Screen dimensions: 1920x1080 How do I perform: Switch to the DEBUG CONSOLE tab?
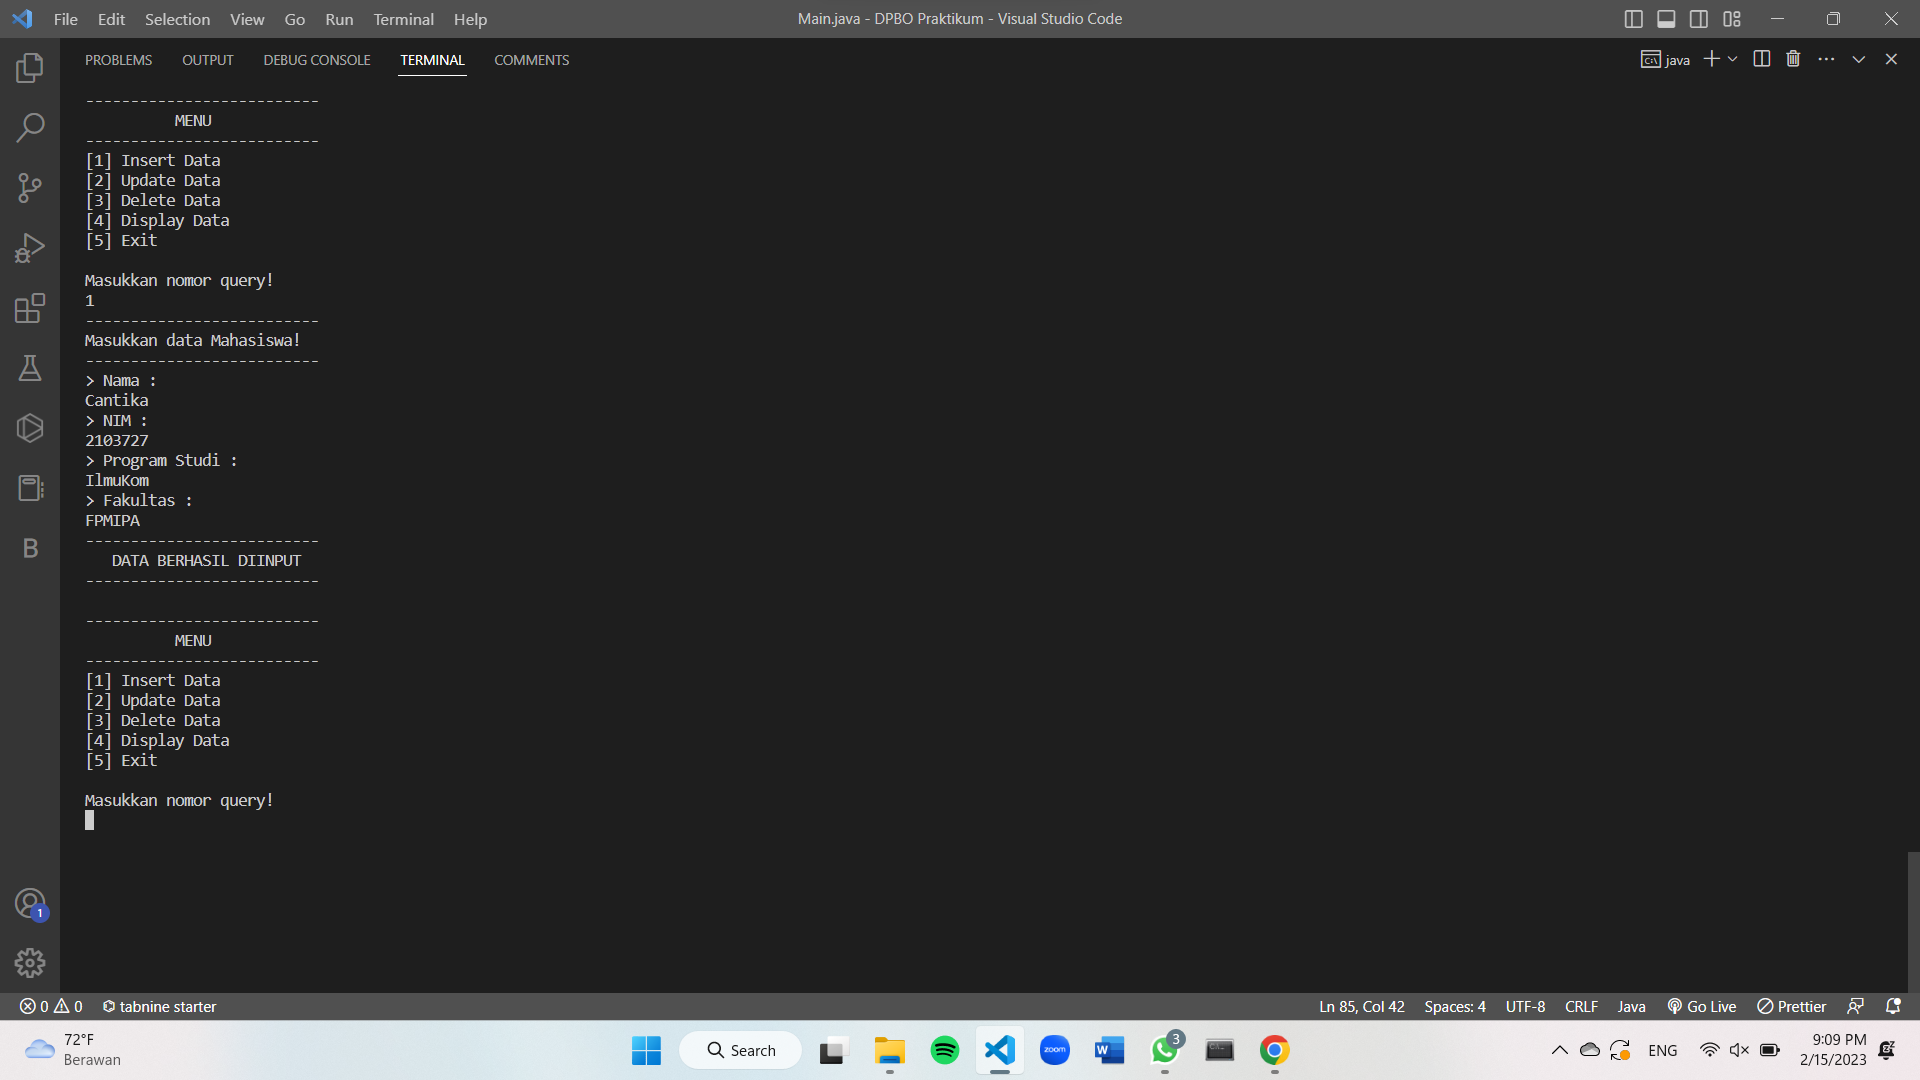[x=316, y=60]
